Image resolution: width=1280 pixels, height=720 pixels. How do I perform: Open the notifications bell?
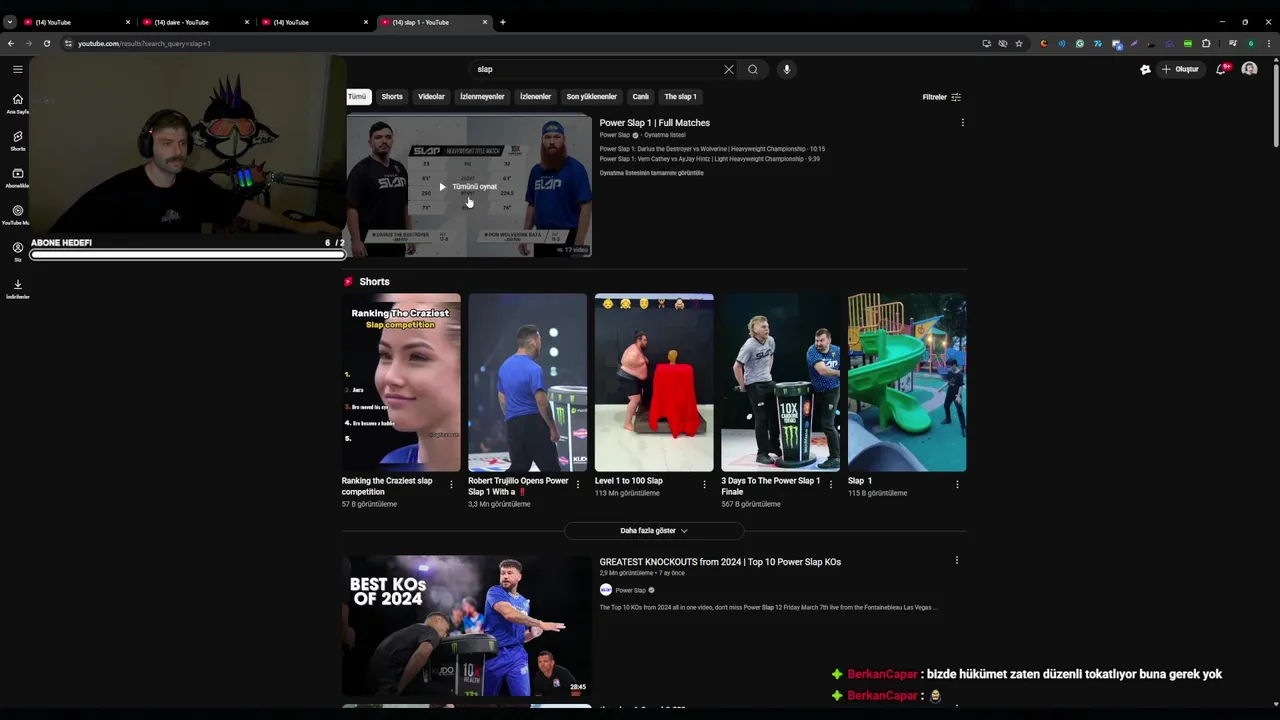1222,69
